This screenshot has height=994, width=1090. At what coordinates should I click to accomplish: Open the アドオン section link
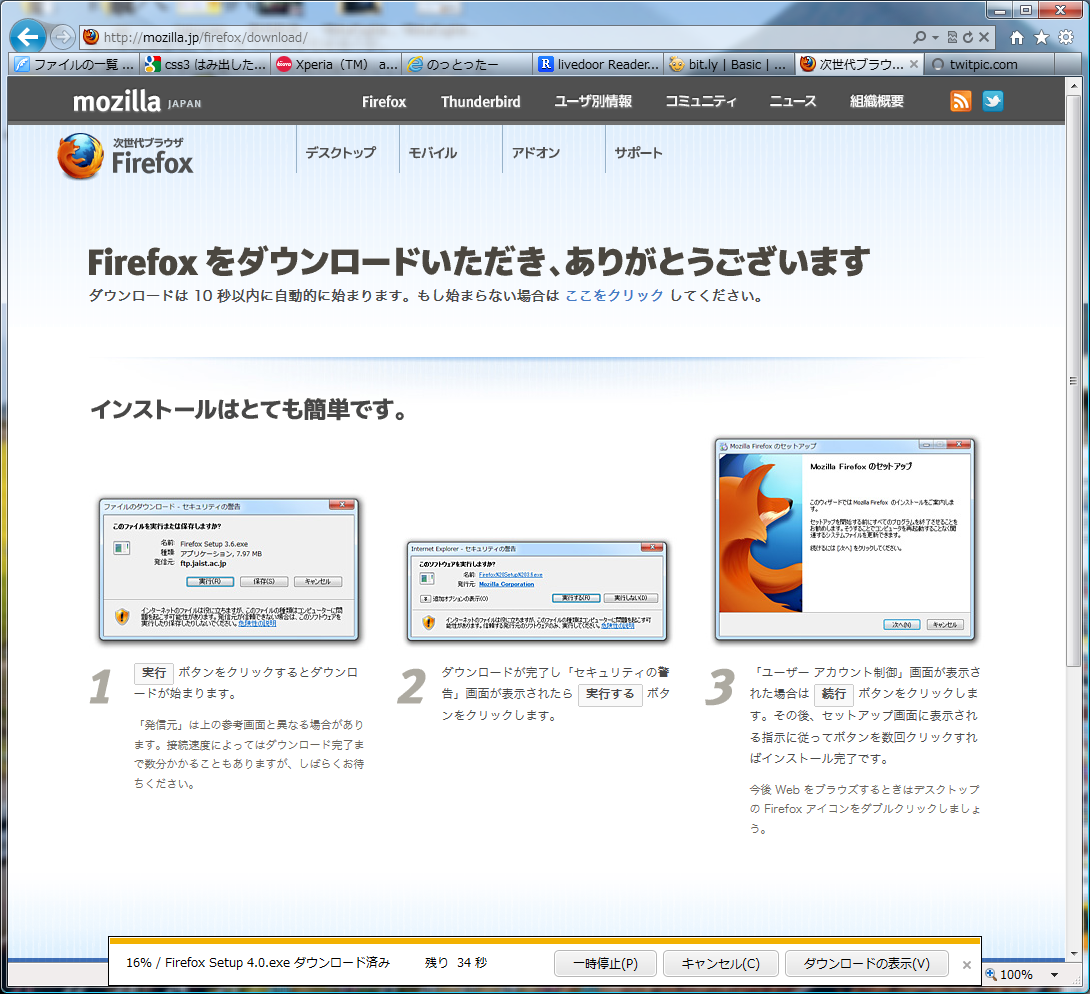[x=536, y=152]
